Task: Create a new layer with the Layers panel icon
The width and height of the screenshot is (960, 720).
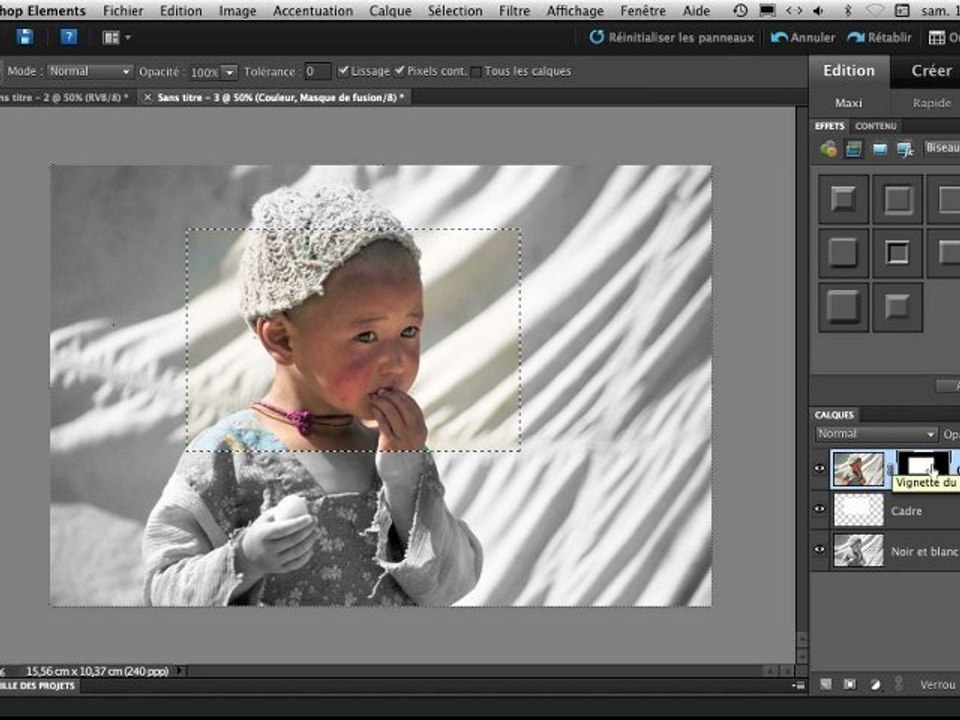Action: (826, 684)
